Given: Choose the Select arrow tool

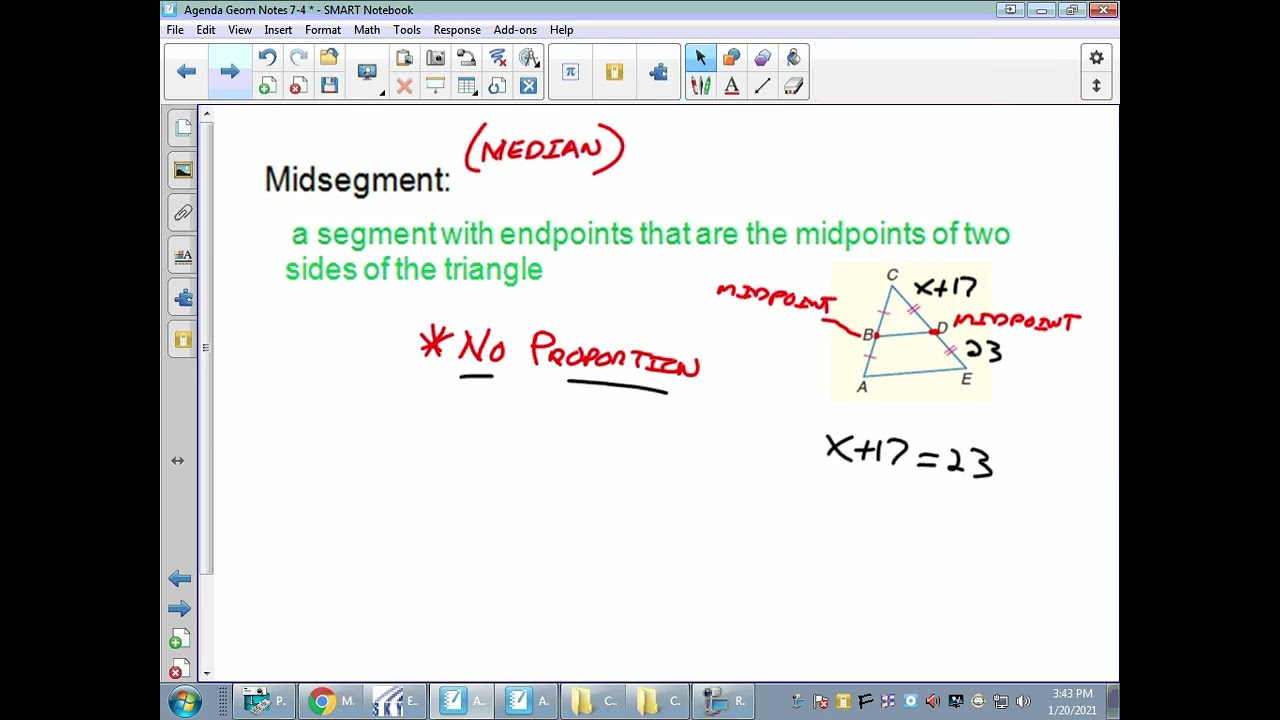Looking at the screenshot, I should pyautogui.click(x=700, y=58).
